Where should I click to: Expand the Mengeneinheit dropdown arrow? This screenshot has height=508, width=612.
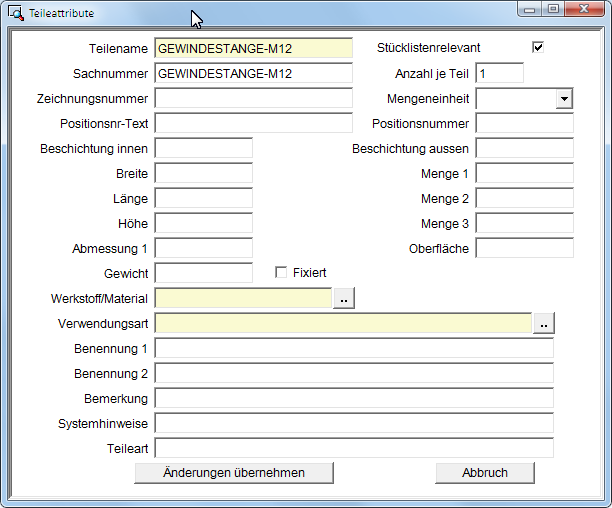[564, 99]
